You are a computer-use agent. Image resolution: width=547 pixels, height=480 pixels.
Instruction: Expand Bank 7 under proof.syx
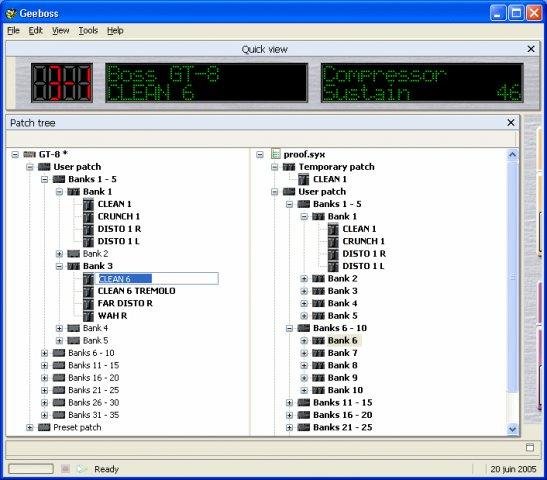point(304,353)
